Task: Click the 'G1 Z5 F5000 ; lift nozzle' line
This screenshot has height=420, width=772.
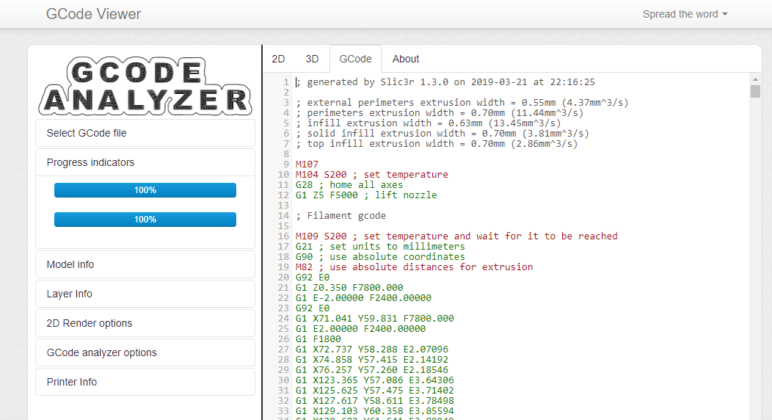Action: [x=366, y=195]
